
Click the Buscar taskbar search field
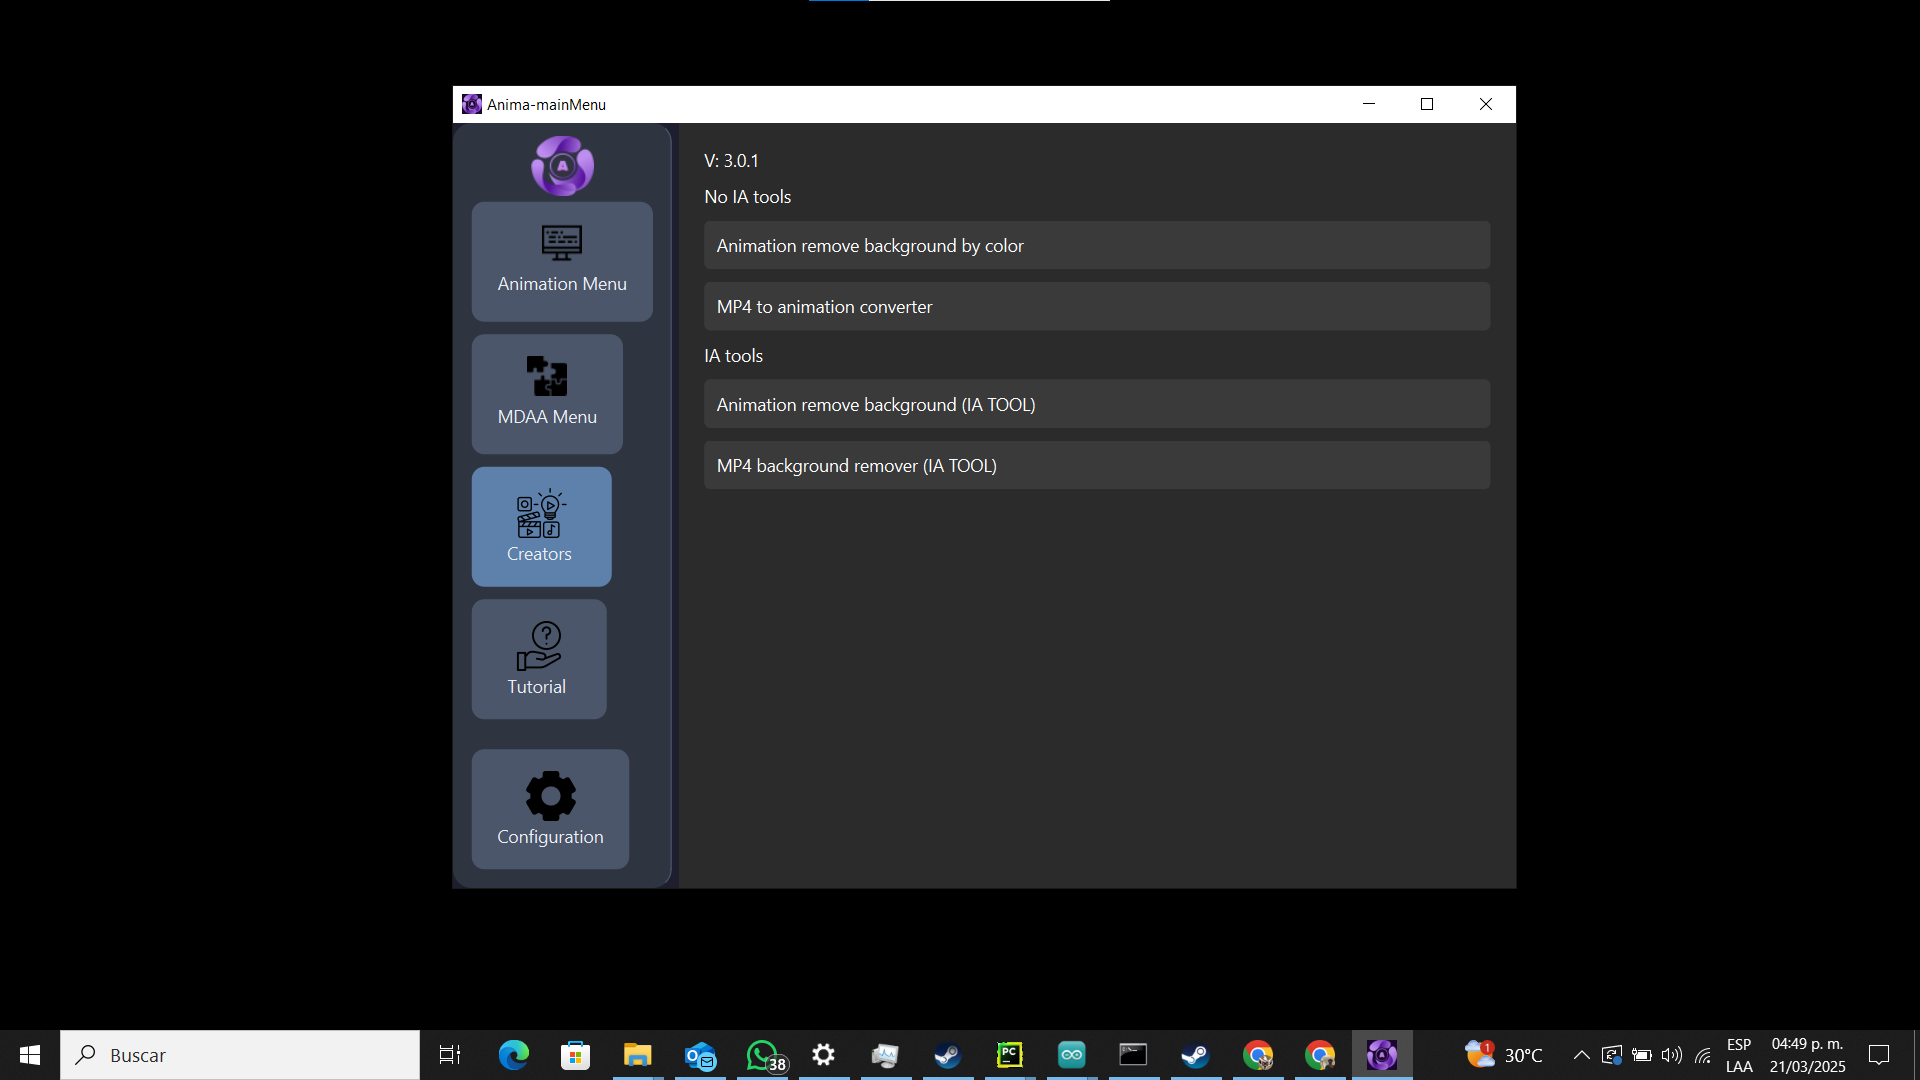[240, 1055]
